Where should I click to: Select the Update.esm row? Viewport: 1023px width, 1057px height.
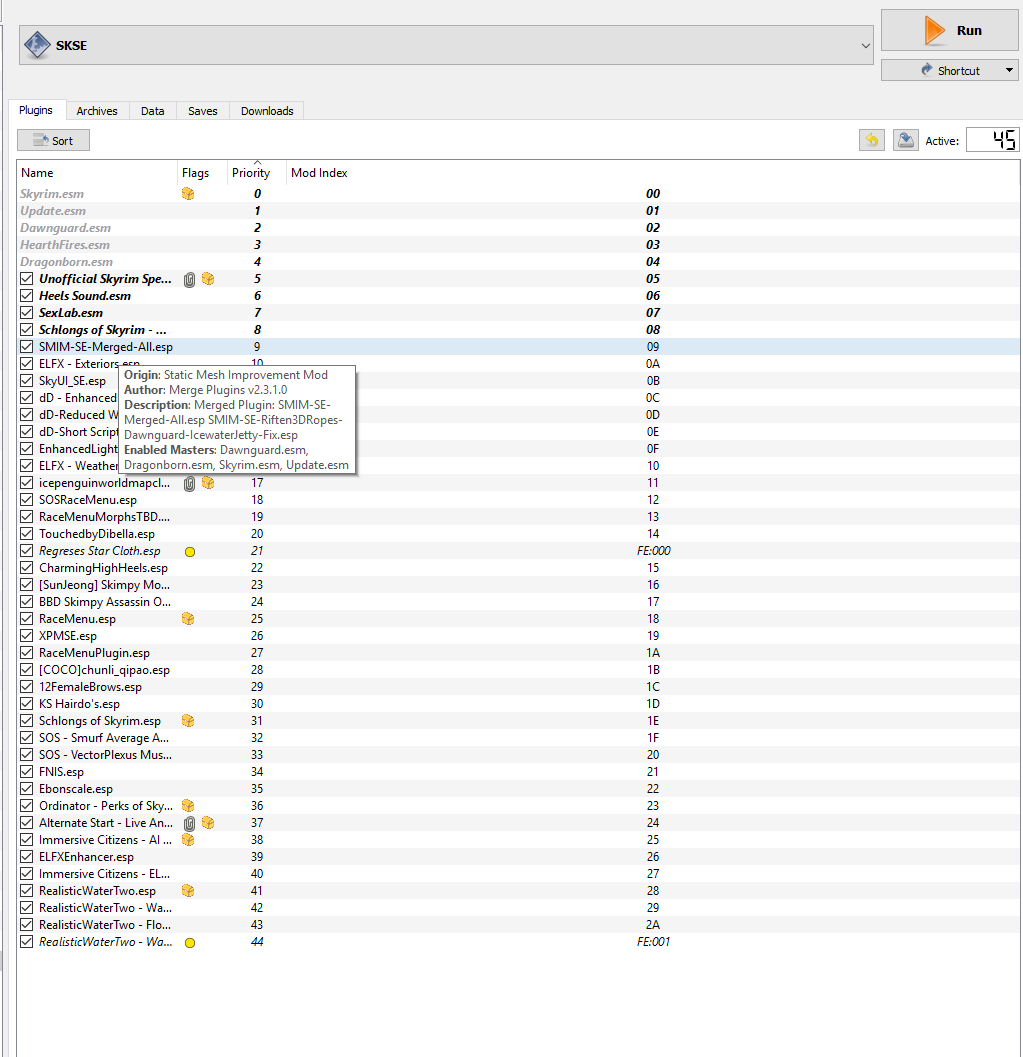[x=518, y=210]
